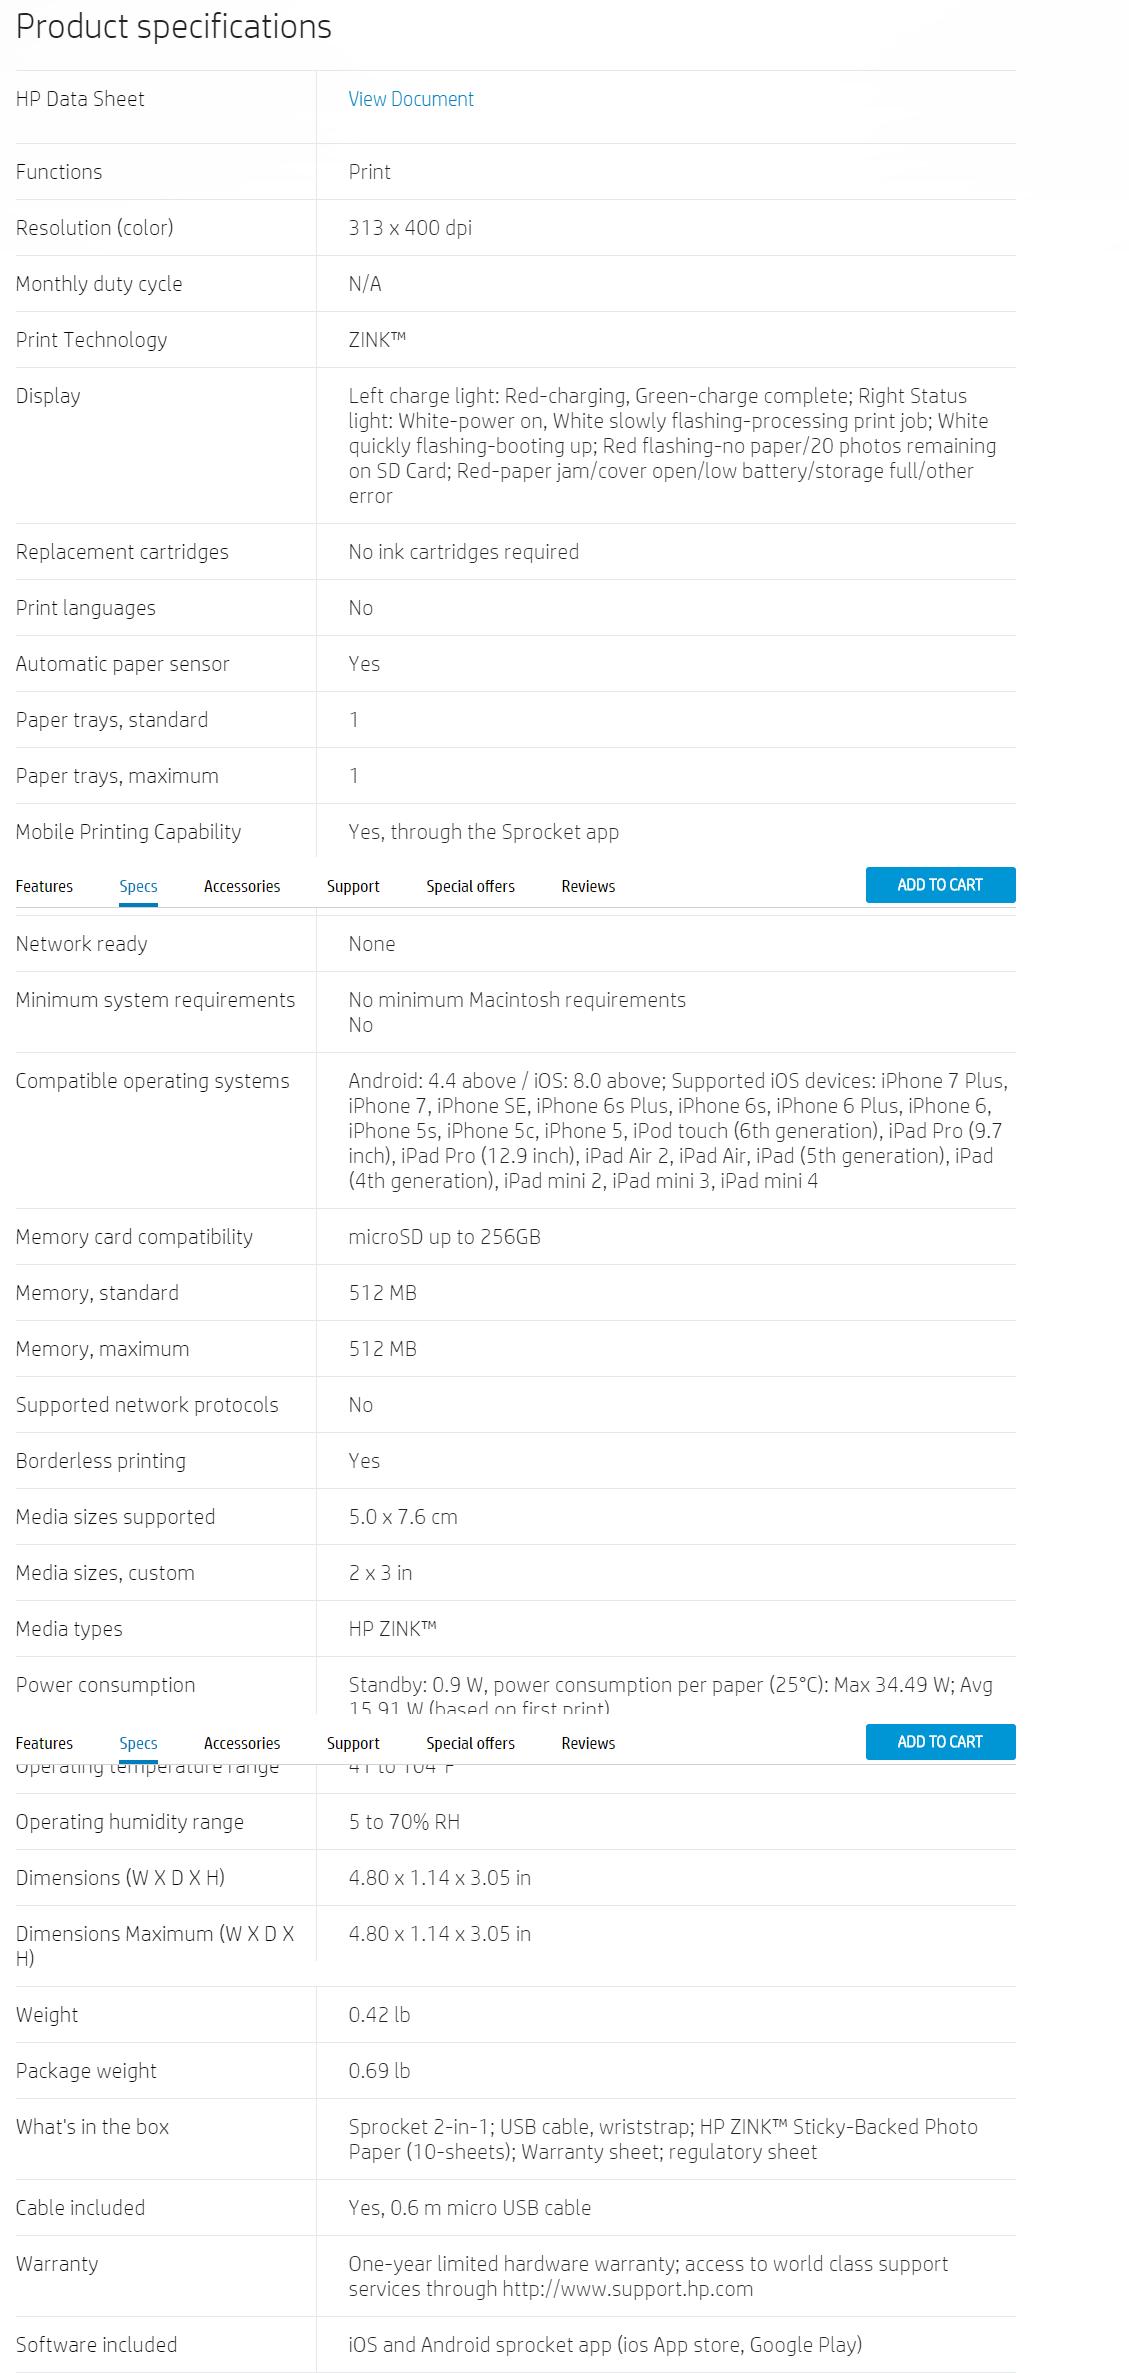1129x2373 pixels.
Task: Open Accessories tab below Power consumption row
Action: 242,1743
